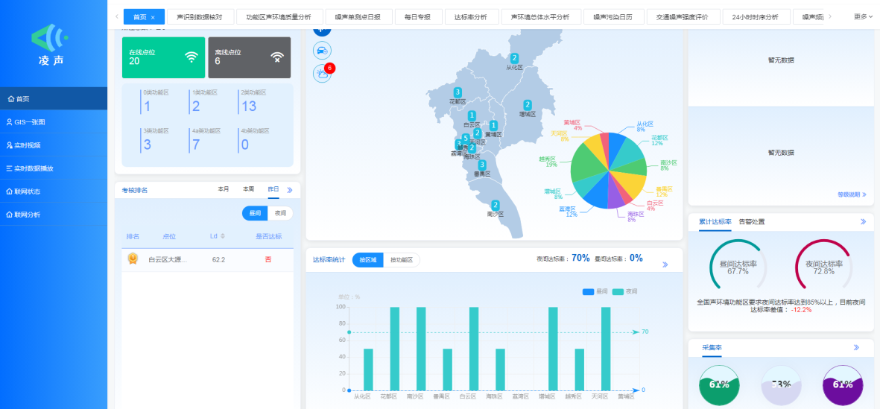Toggle the 夜间 legend color swatch in chart

click(619, 291)
